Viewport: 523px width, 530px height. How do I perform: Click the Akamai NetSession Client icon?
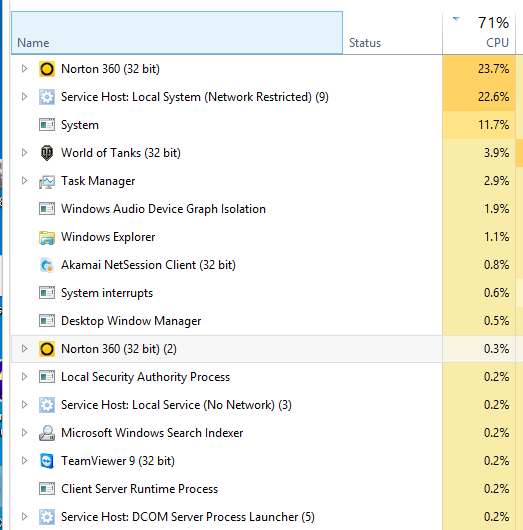tap(47, 265)
